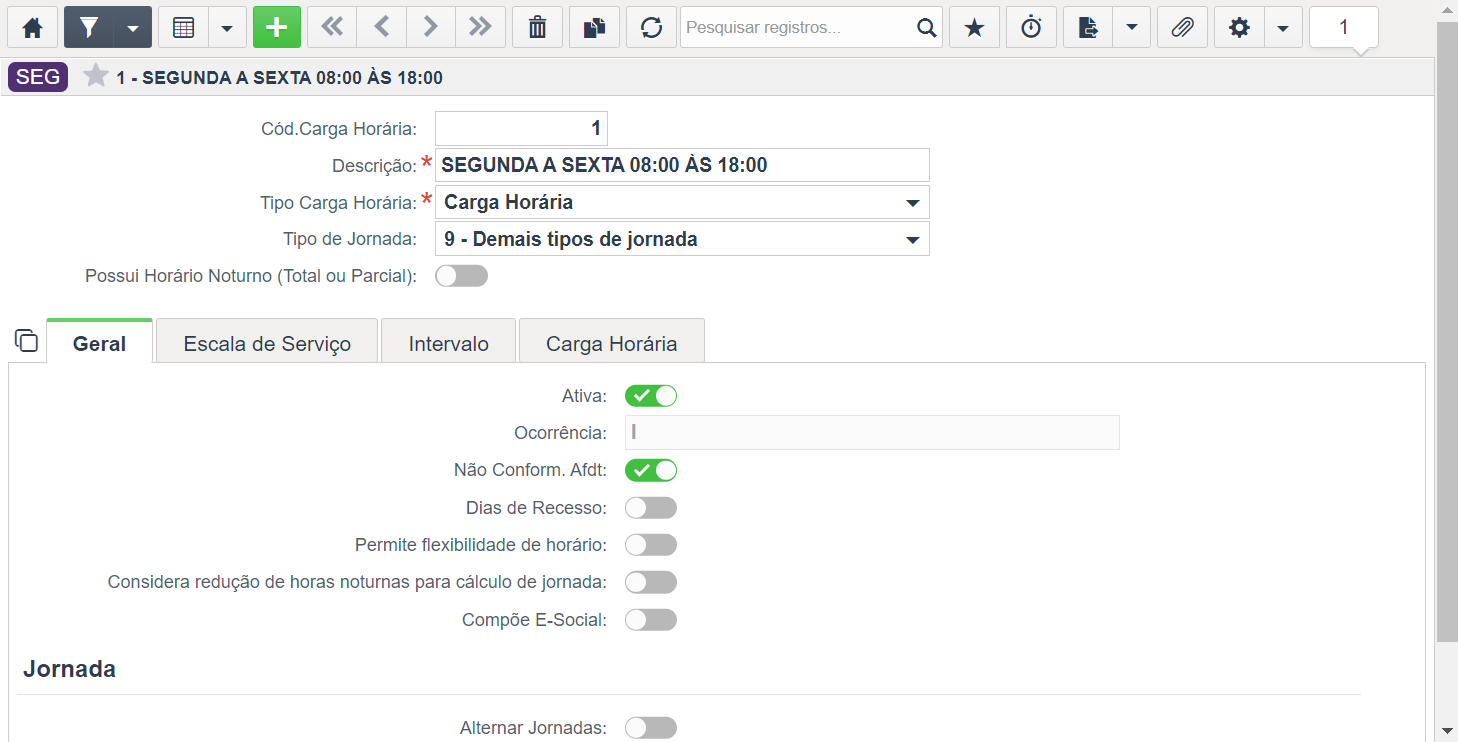Select the Geral tab
The image size is (1458, 742).
(x=99, y=343)
